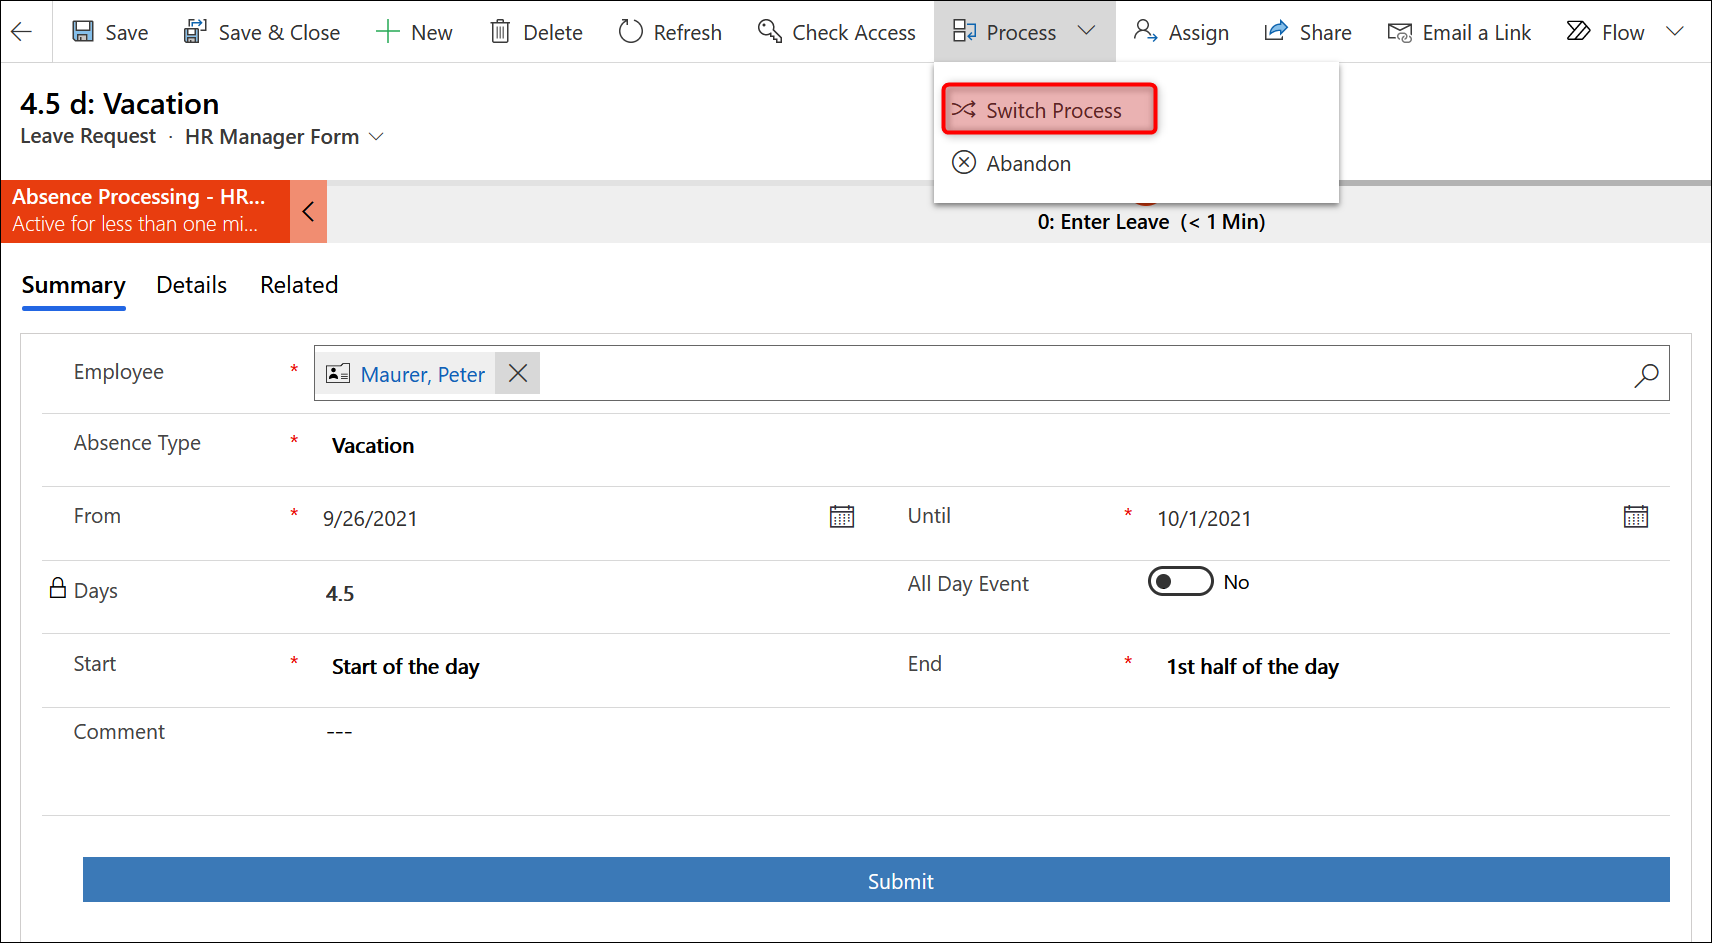Open the From date calendar picker
This screenshot has width=1712, height=943.
pos(842,517)
